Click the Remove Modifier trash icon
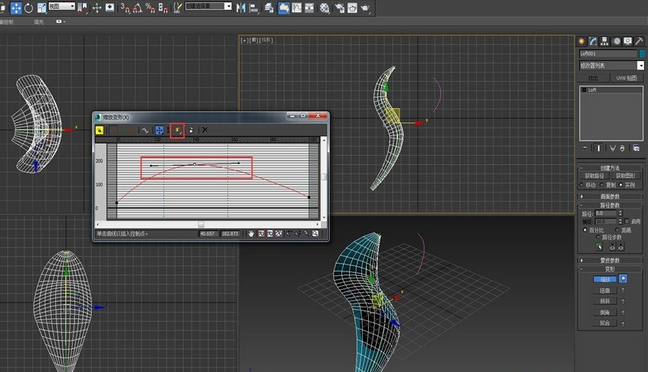This screenshot has width=649, height=372. coord(622,149)
